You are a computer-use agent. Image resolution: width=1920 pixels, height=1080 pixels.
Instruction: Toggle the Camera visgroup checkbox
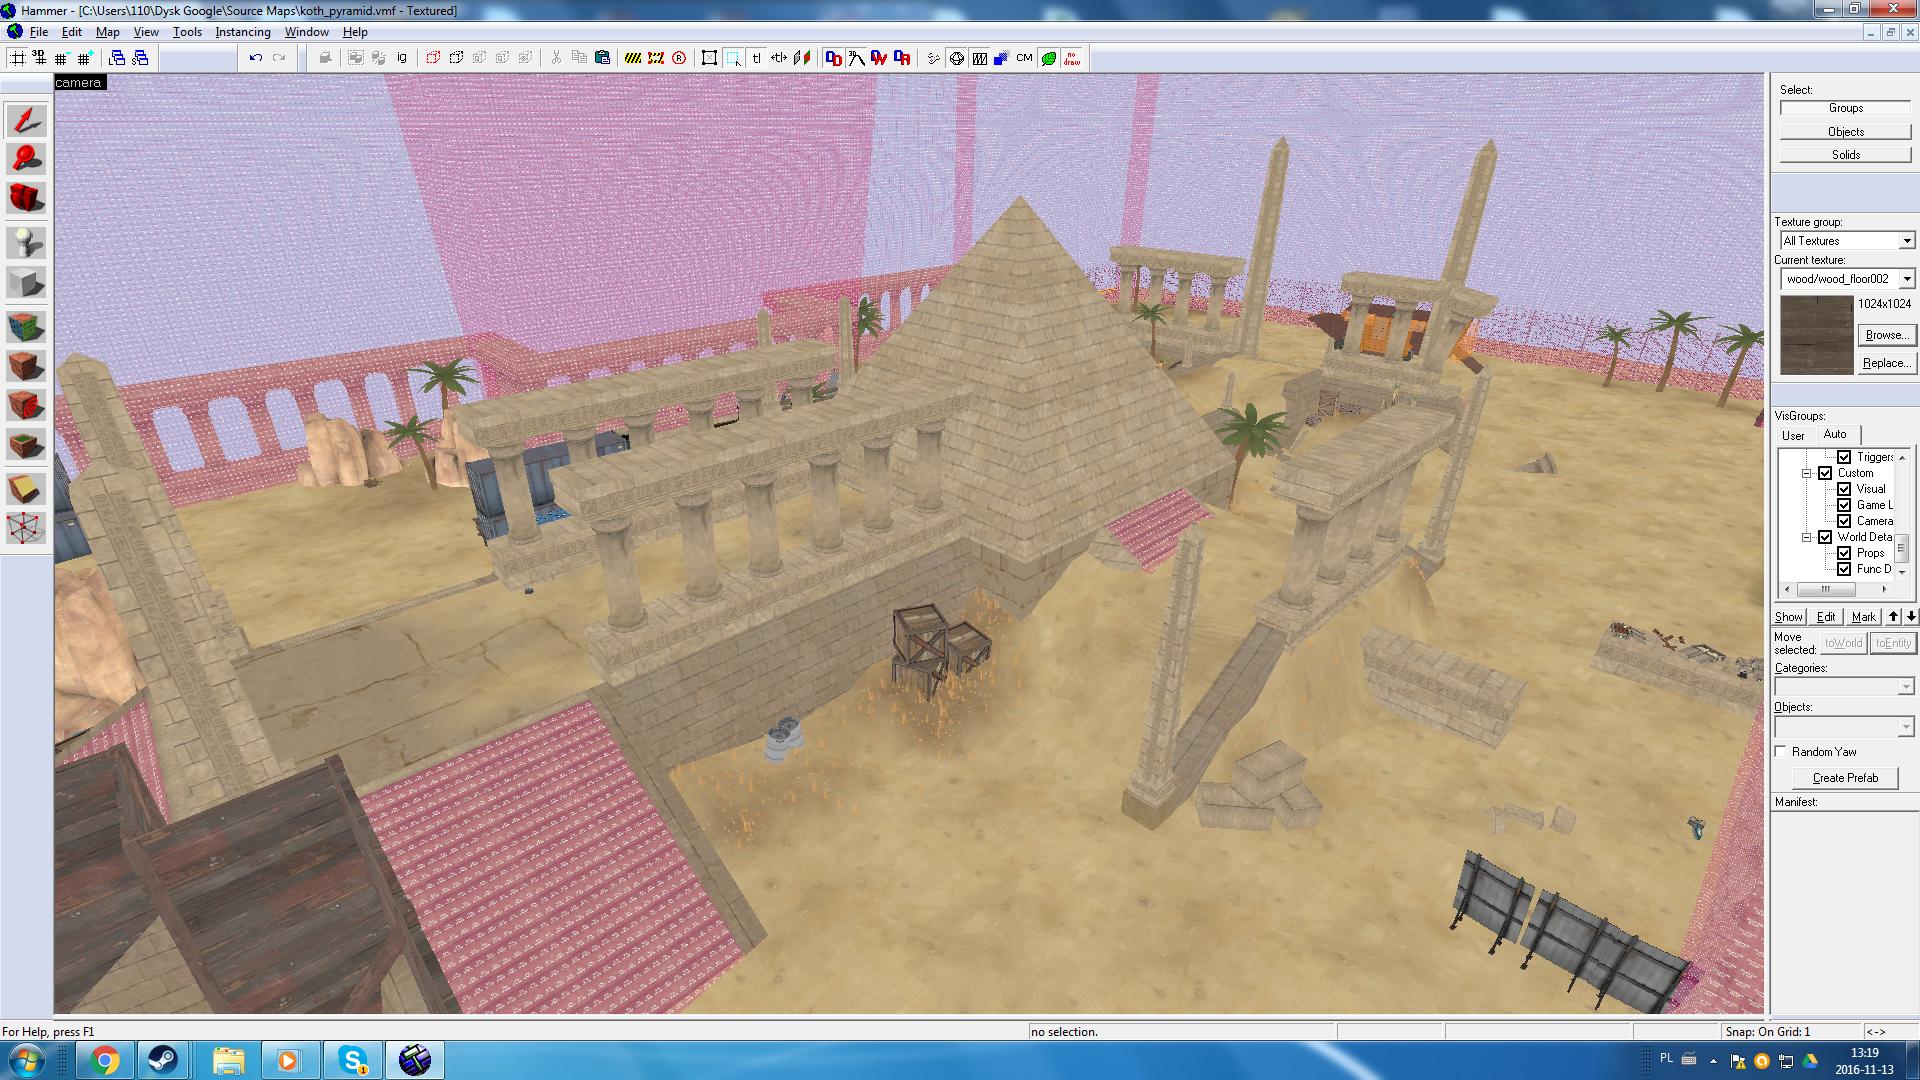[x=1844, y=521]
